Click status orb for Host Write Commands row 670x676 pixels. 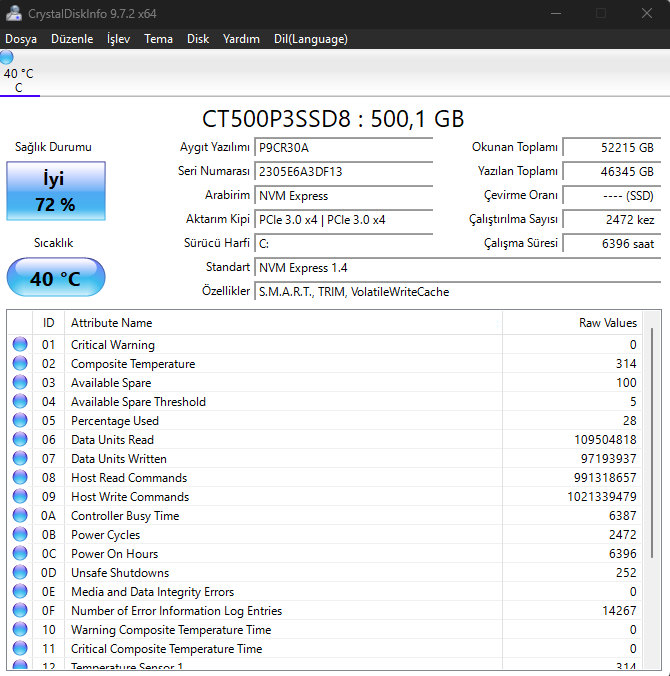(20, 496)
